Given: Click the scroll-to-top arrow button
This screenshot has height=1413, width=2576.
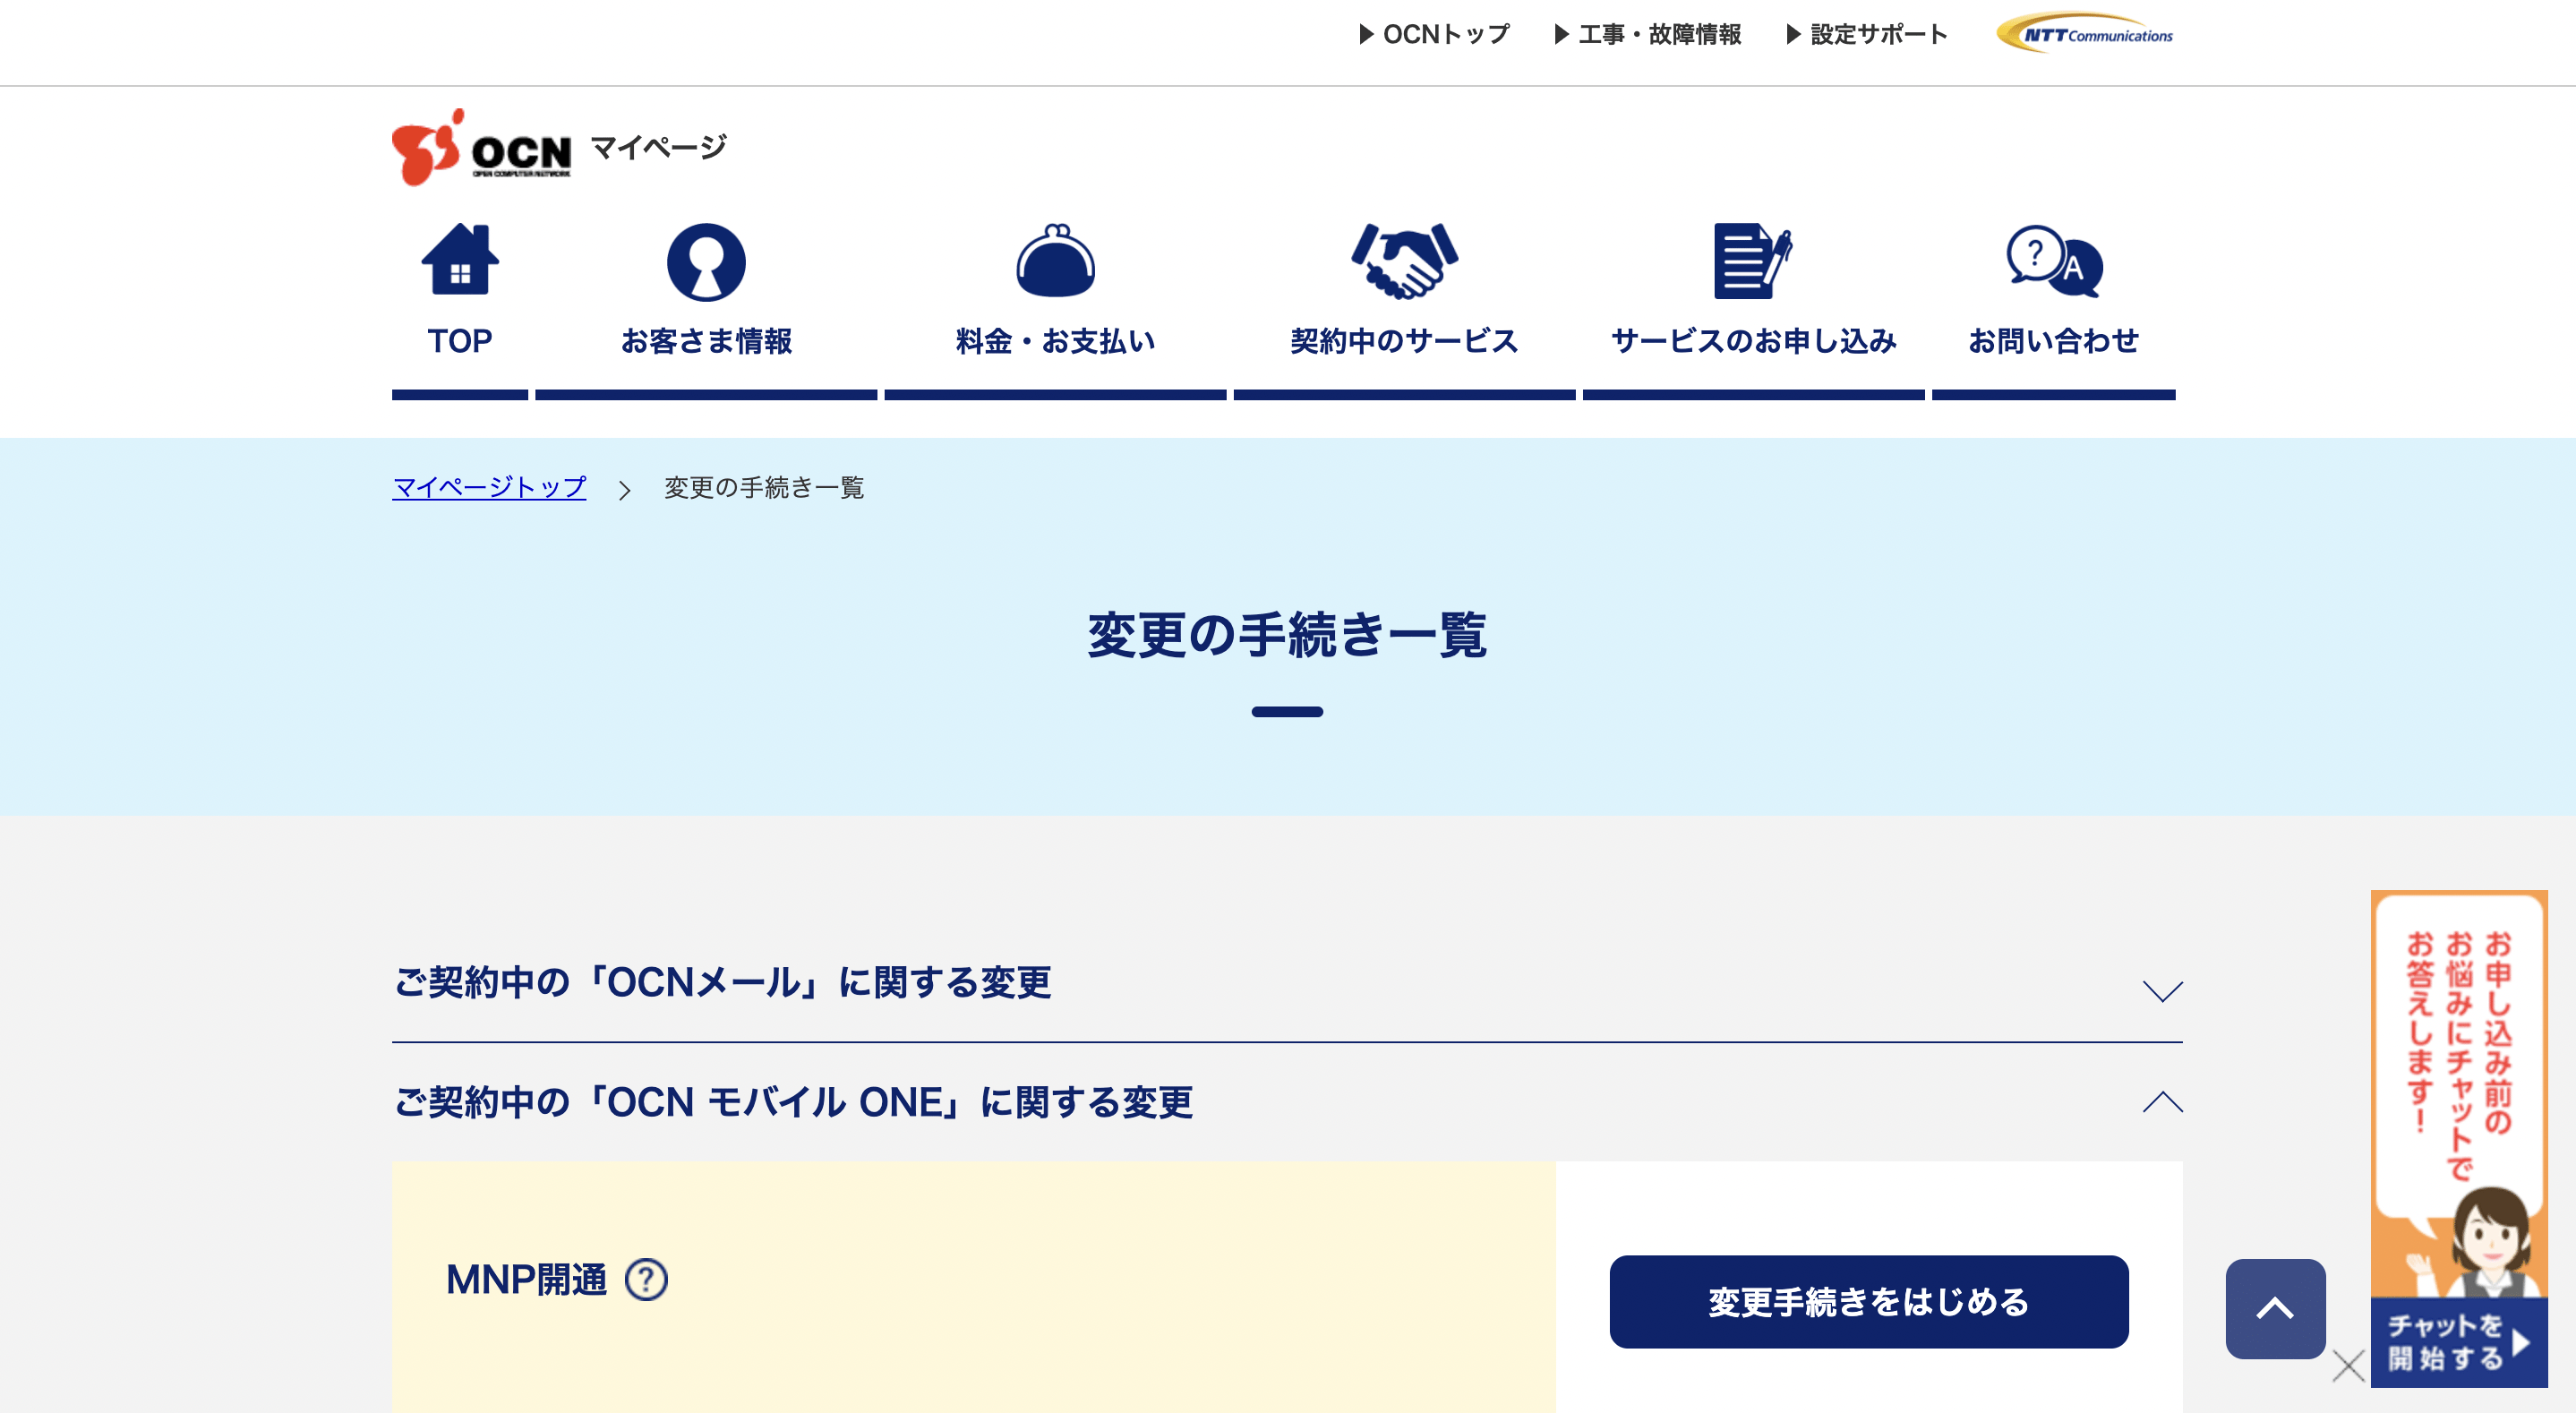Looking at the screenshot, I should tap(2275, 1308).
